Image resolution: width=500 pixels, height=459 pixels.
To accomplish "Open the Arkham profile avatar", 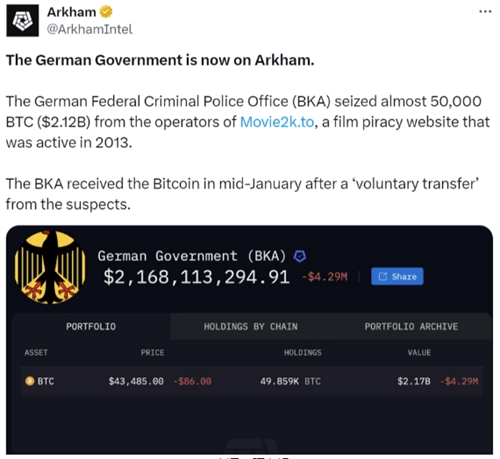I will click(22, 21).
